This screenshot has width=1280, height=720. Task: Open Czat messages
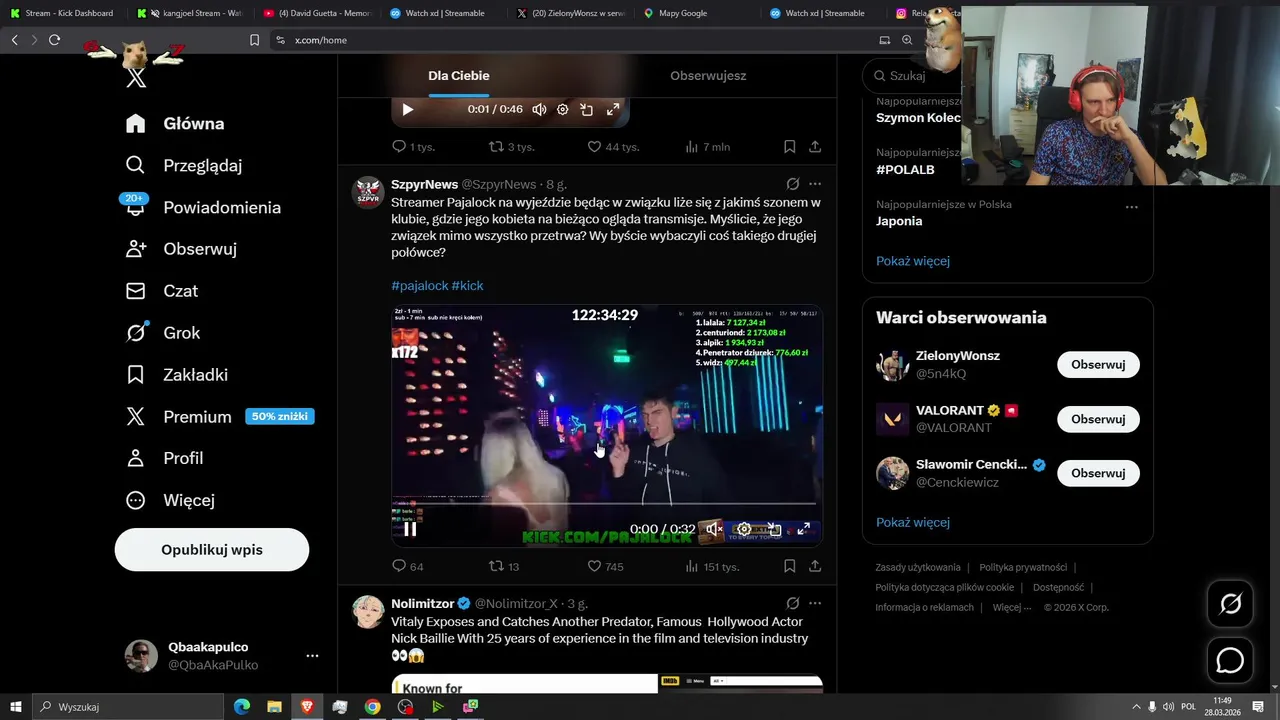point(161,291)
